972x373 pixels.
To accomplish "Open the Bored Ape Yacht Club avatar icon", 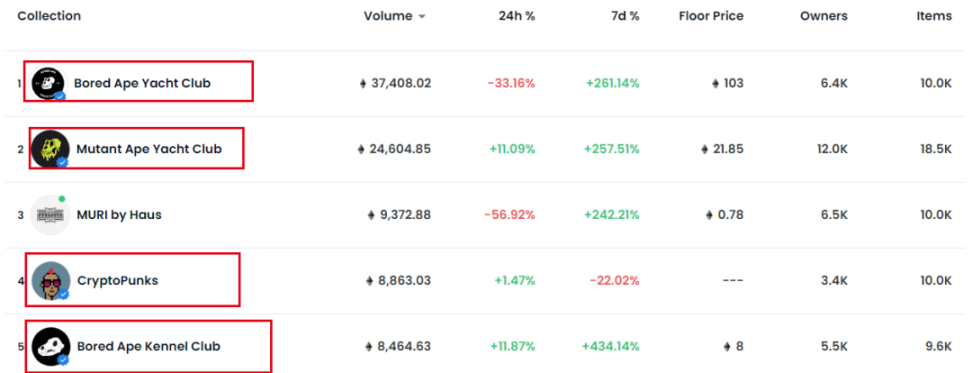I will tap(47, 83).
